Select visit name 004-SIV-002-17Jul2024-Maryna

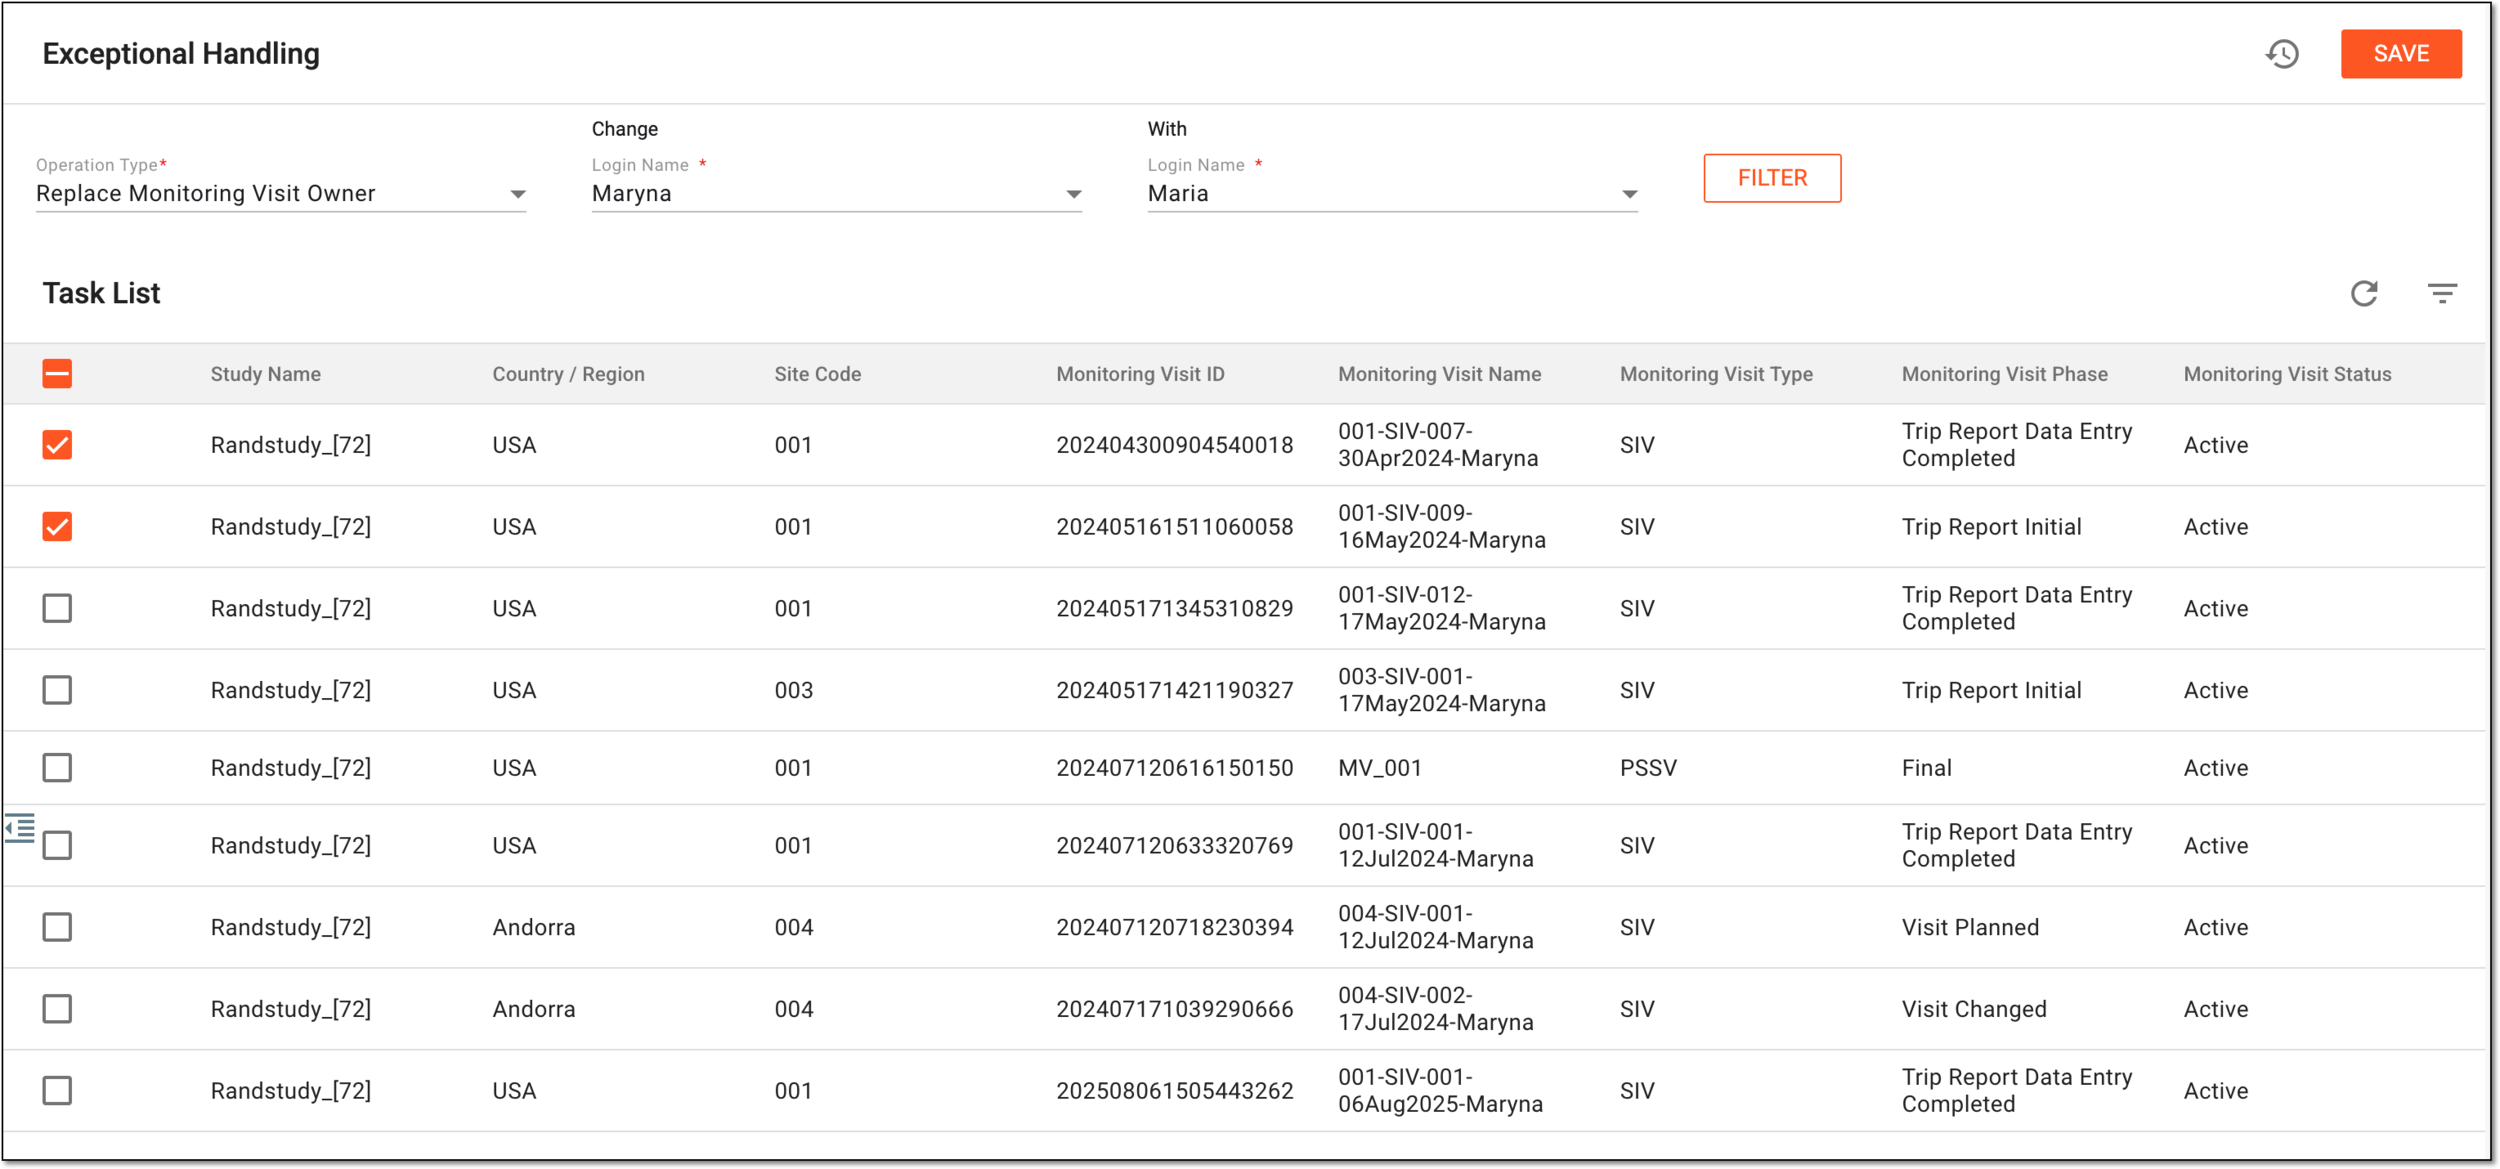(x=1435, y=1009)
